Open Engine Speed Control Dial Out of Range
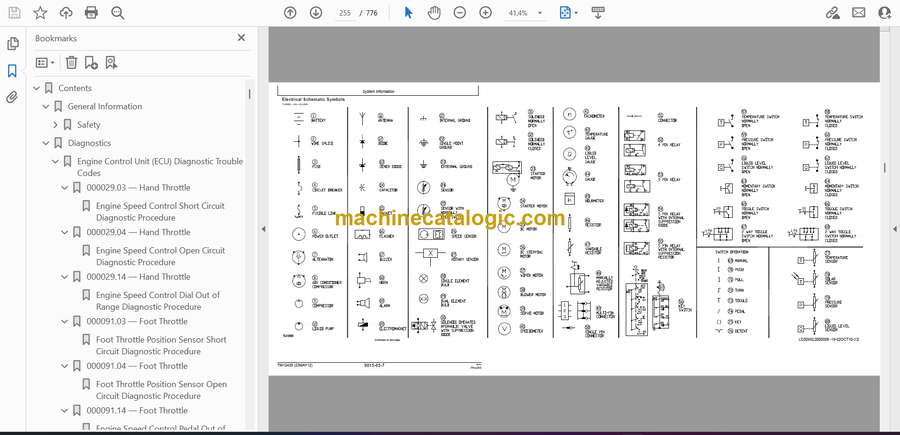Viewport: 900px width, 435px height. (x=158, y=301)
